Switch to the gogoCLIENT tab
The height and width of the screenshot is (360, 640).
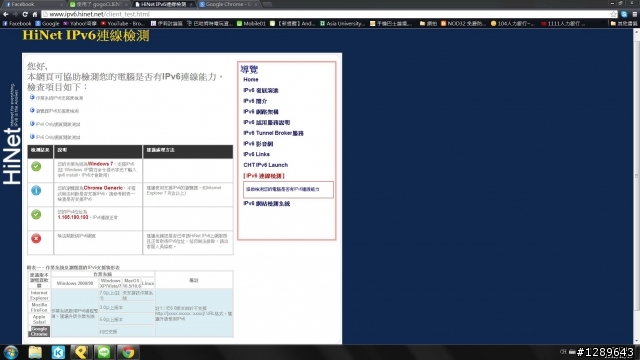(99, 4)
